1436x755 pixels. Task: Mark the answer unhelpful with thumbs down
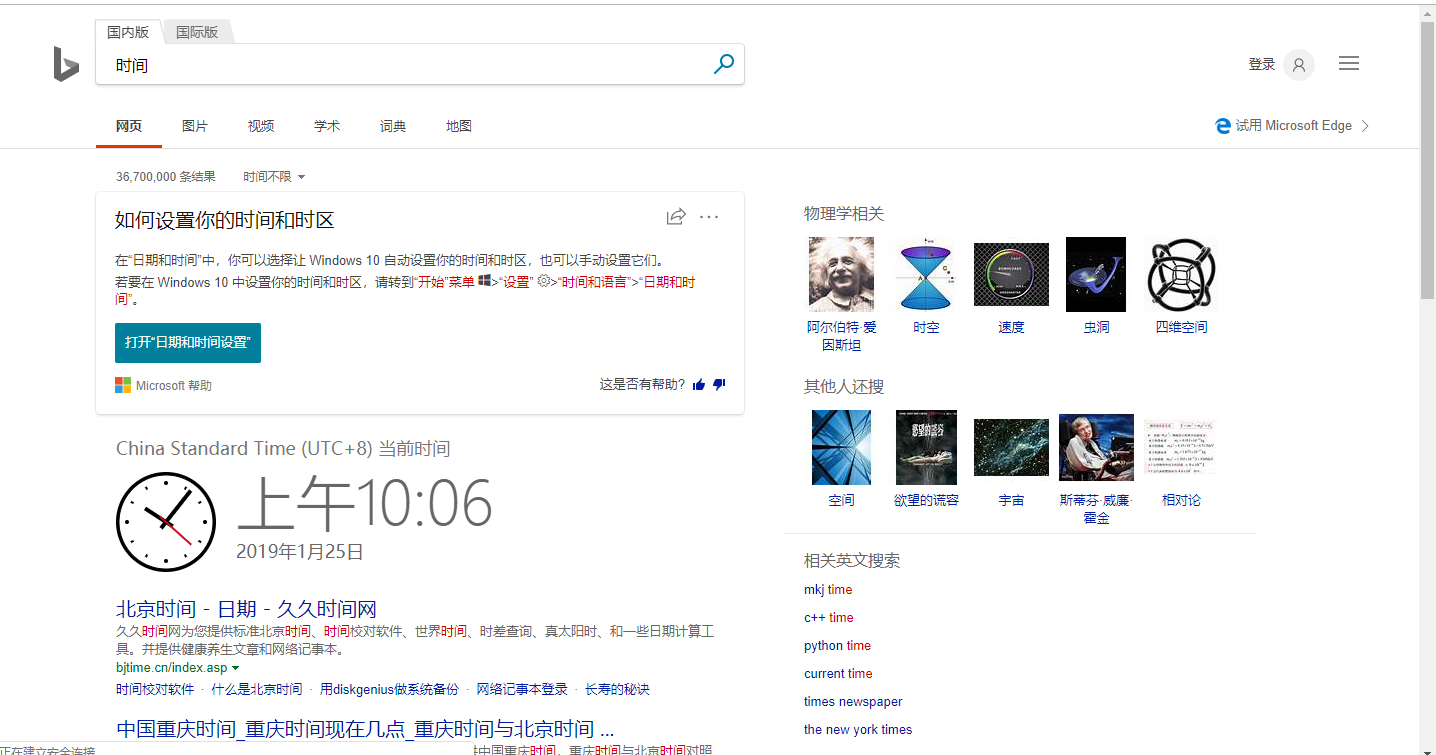pos(718,384)
